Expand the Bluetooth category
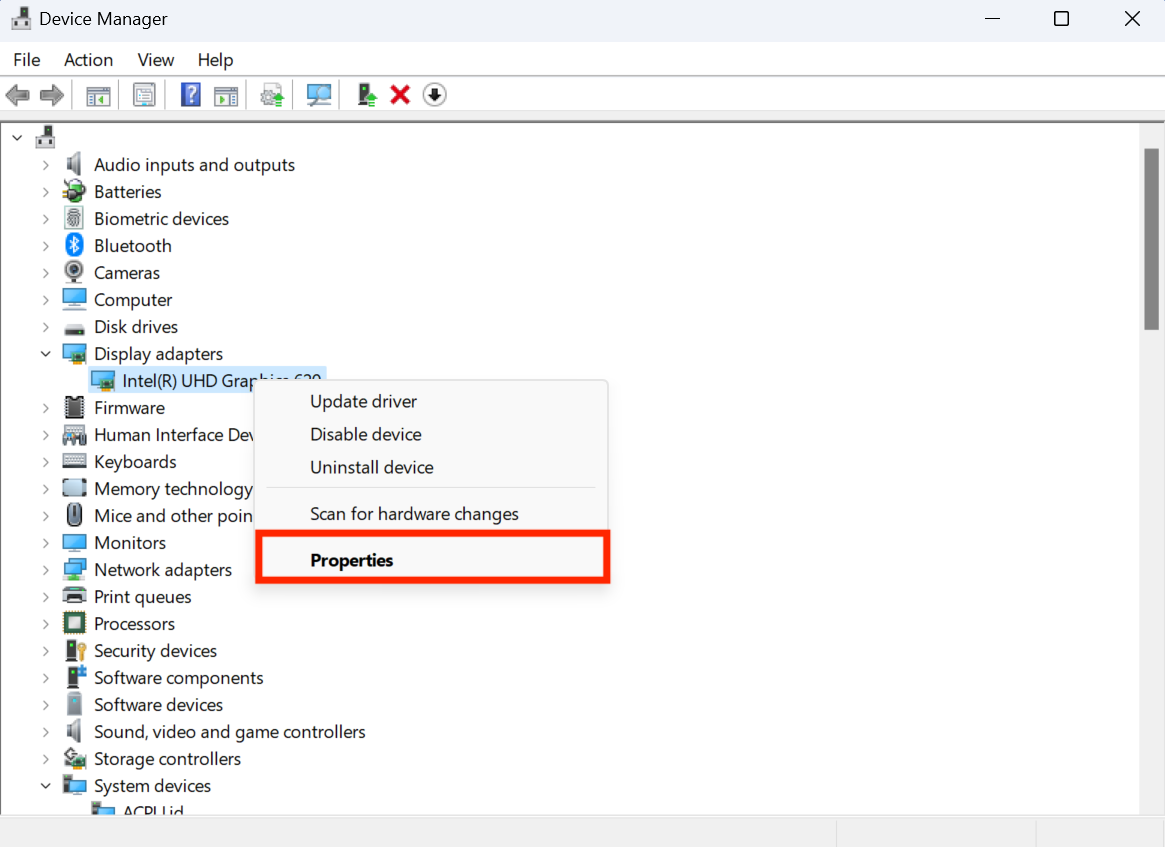Image resolution: width=1165 pixels, height=847 pixels. [45, 245]
